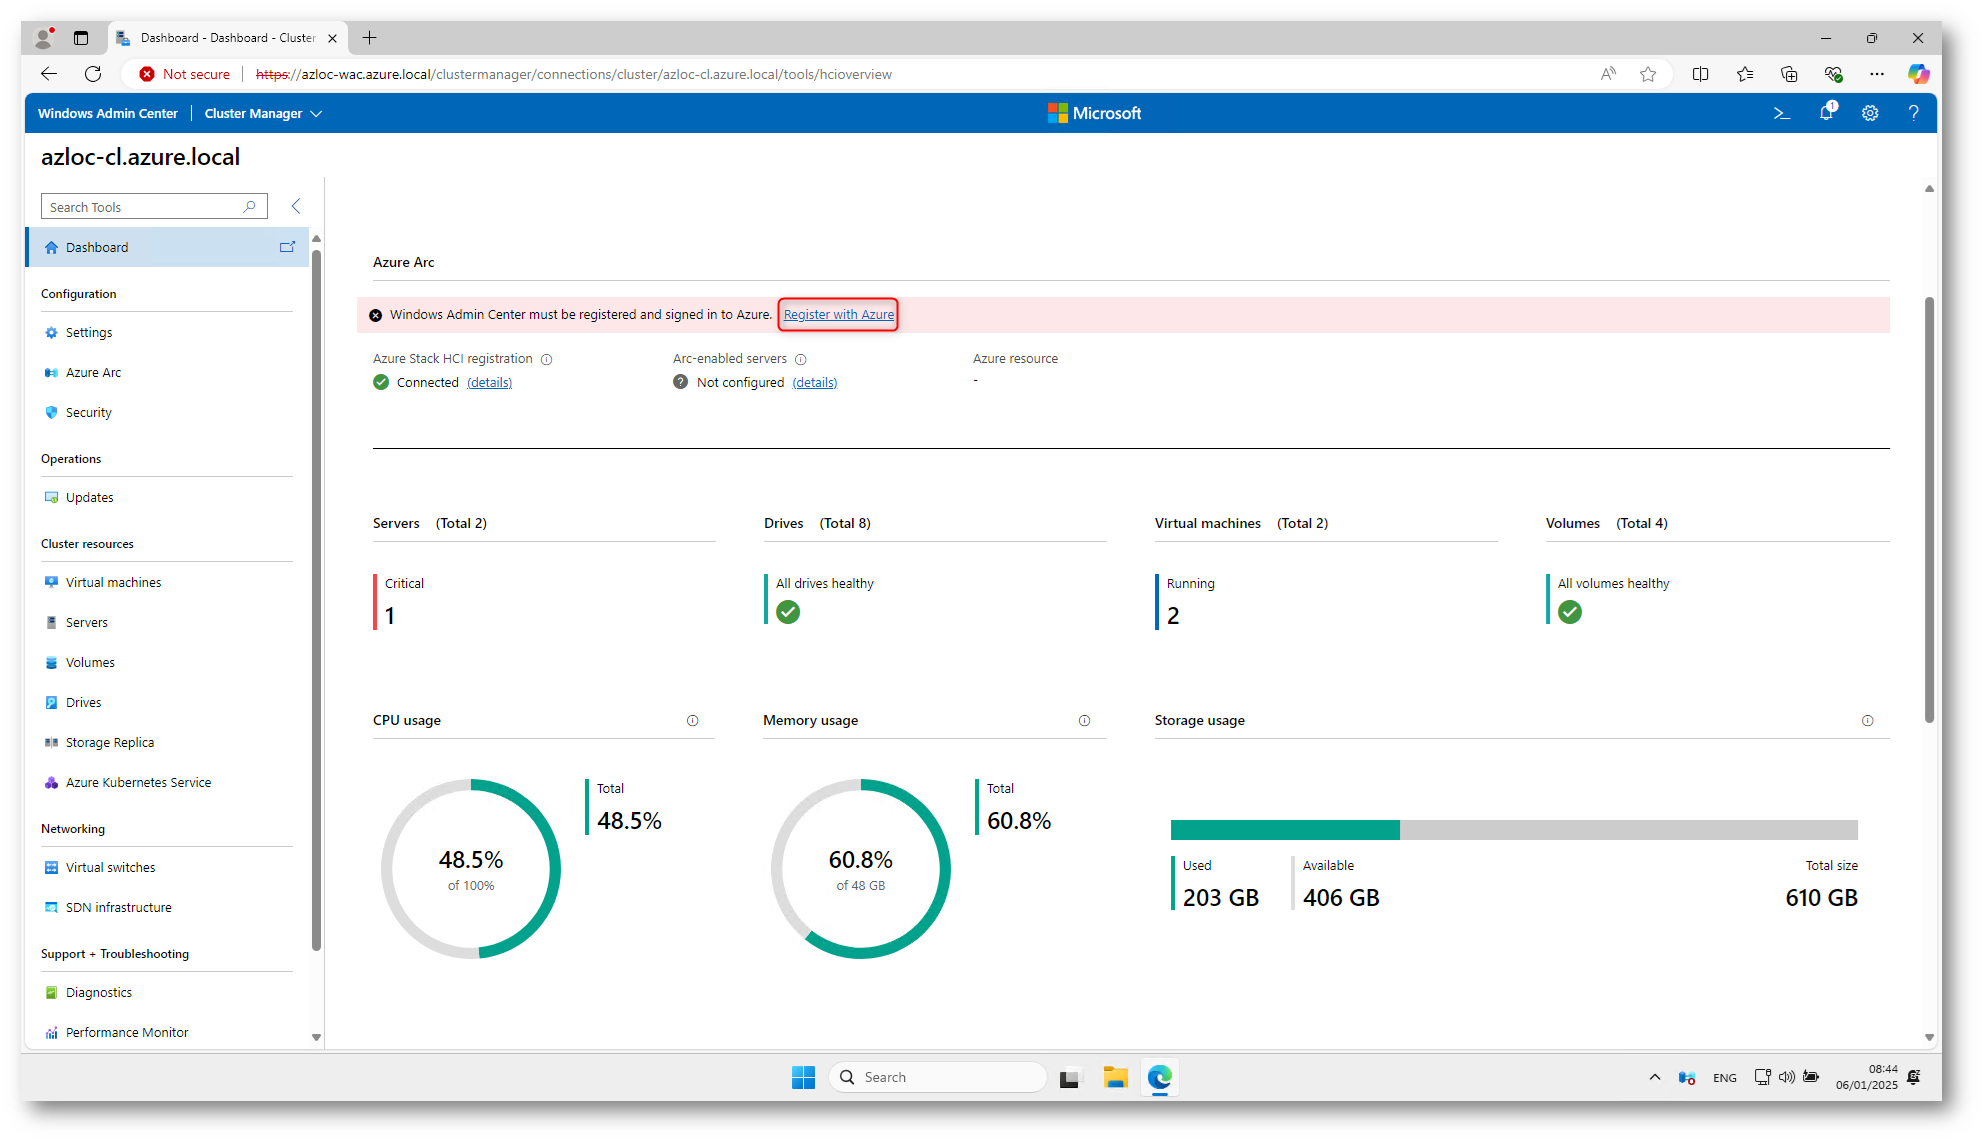Reload the page with refresh icon

pos(93,74)
